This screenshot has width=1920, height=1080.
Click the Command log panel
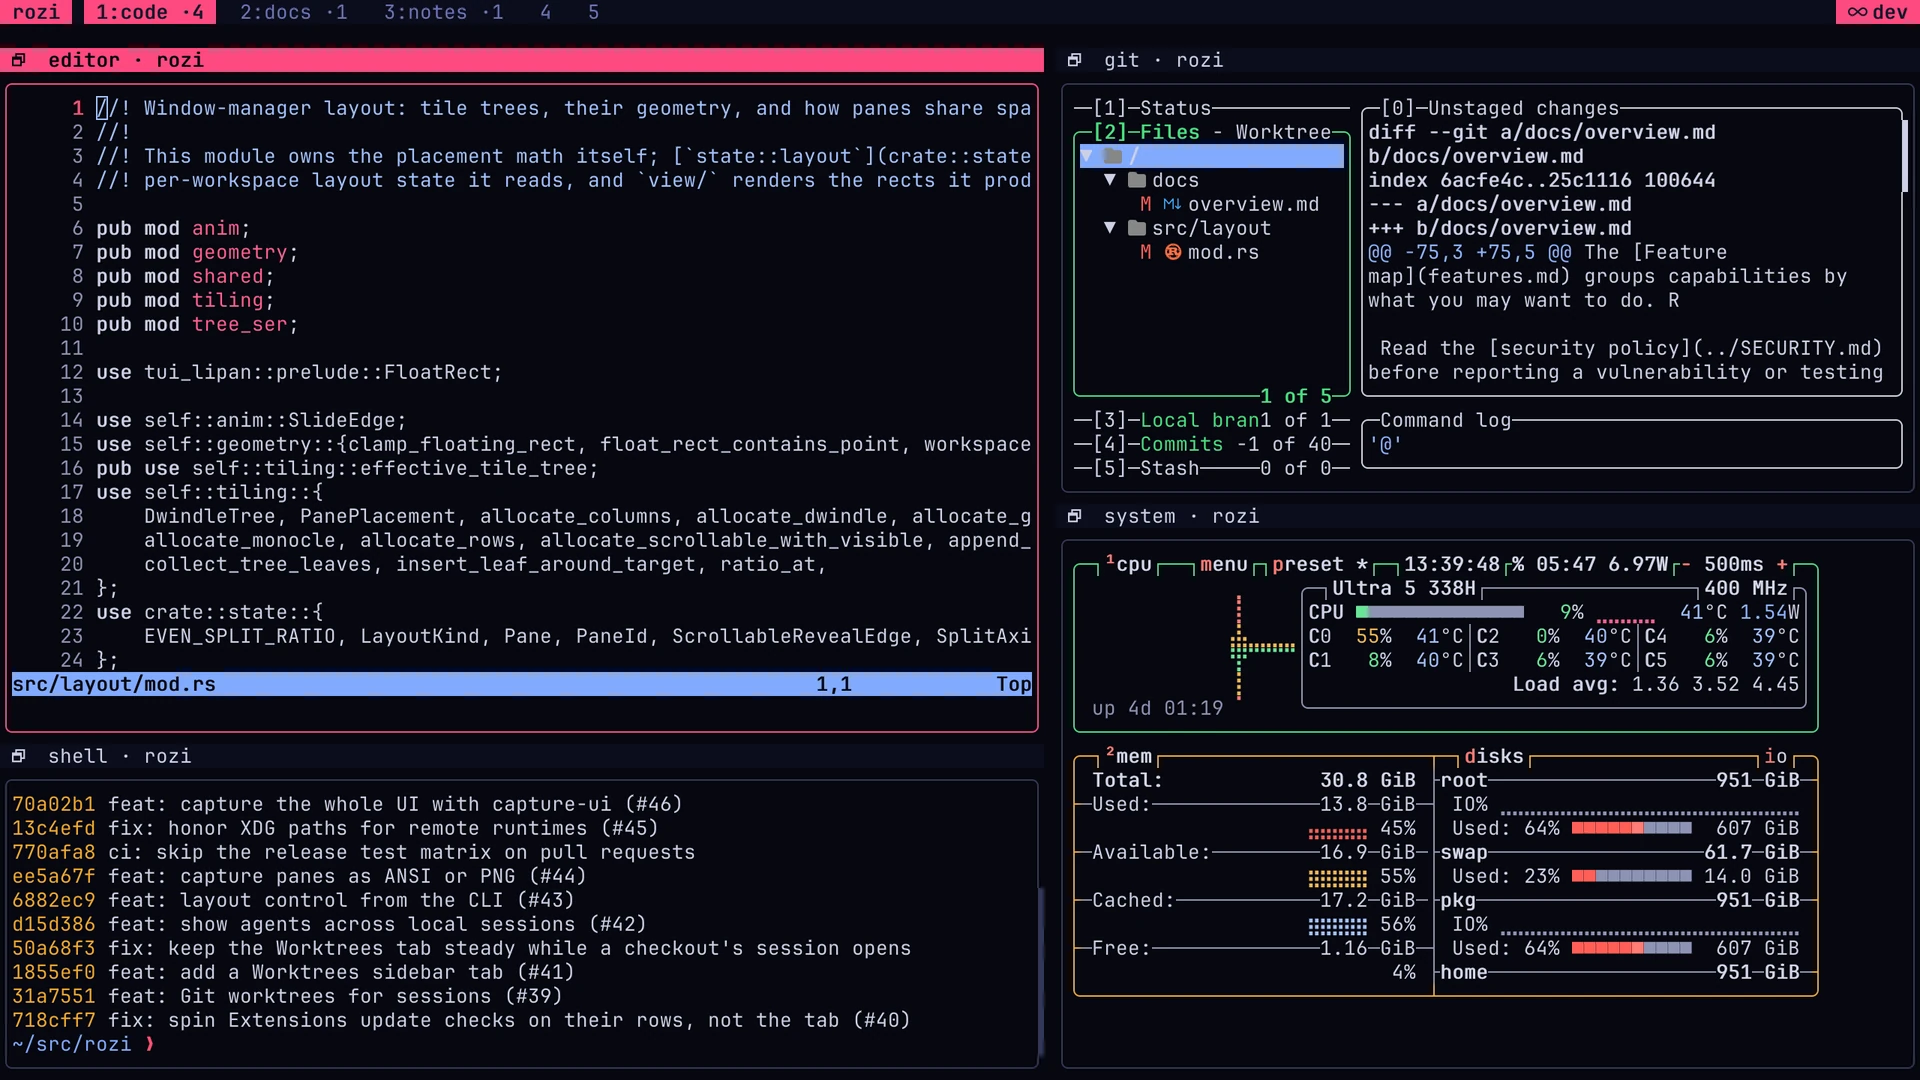pos(1632,444)
